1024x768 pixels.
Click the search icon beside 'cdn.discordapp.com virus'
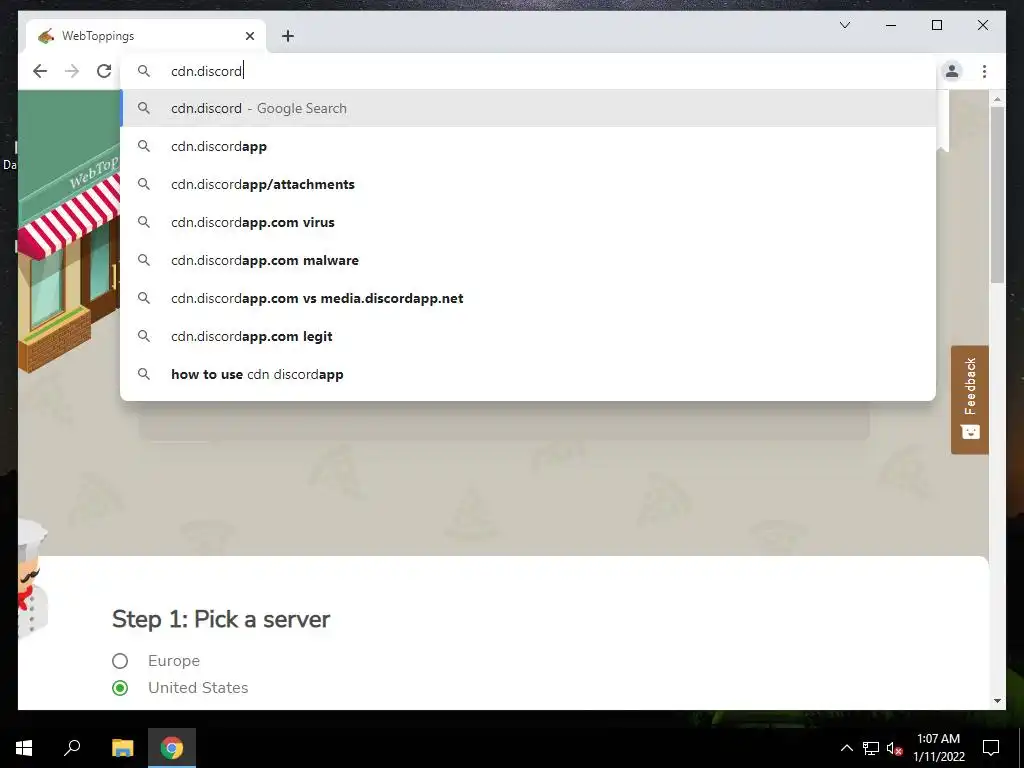tap(144, 222)
